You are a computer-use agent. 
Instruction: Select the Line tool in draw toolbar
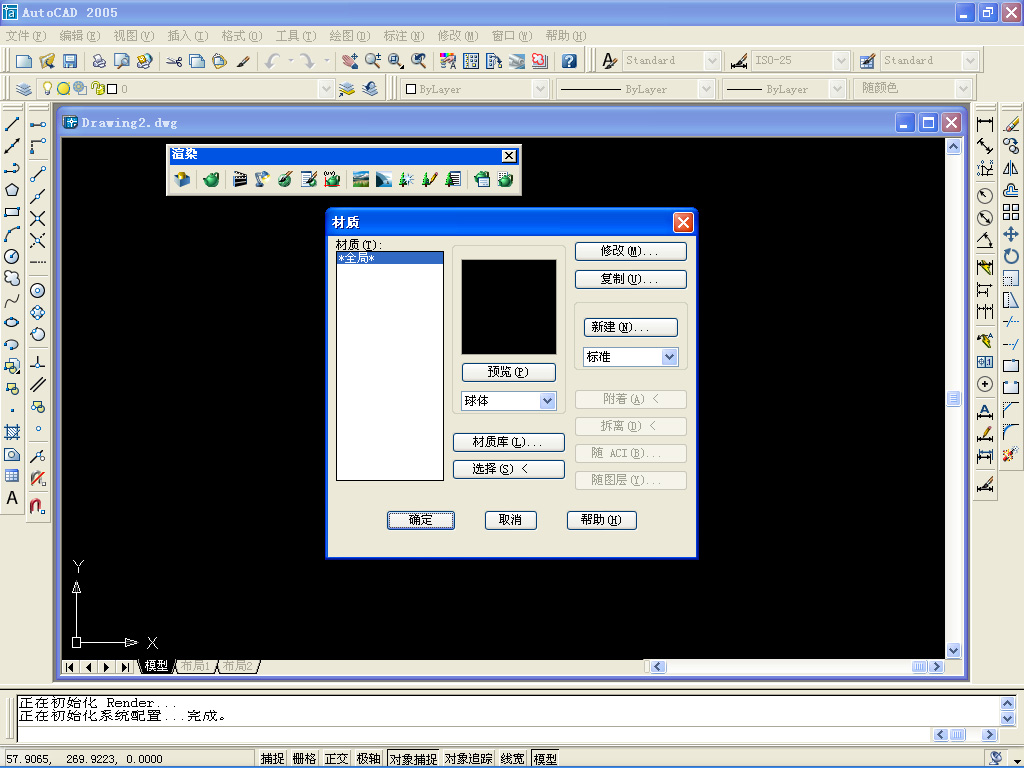tap(12, 124)
